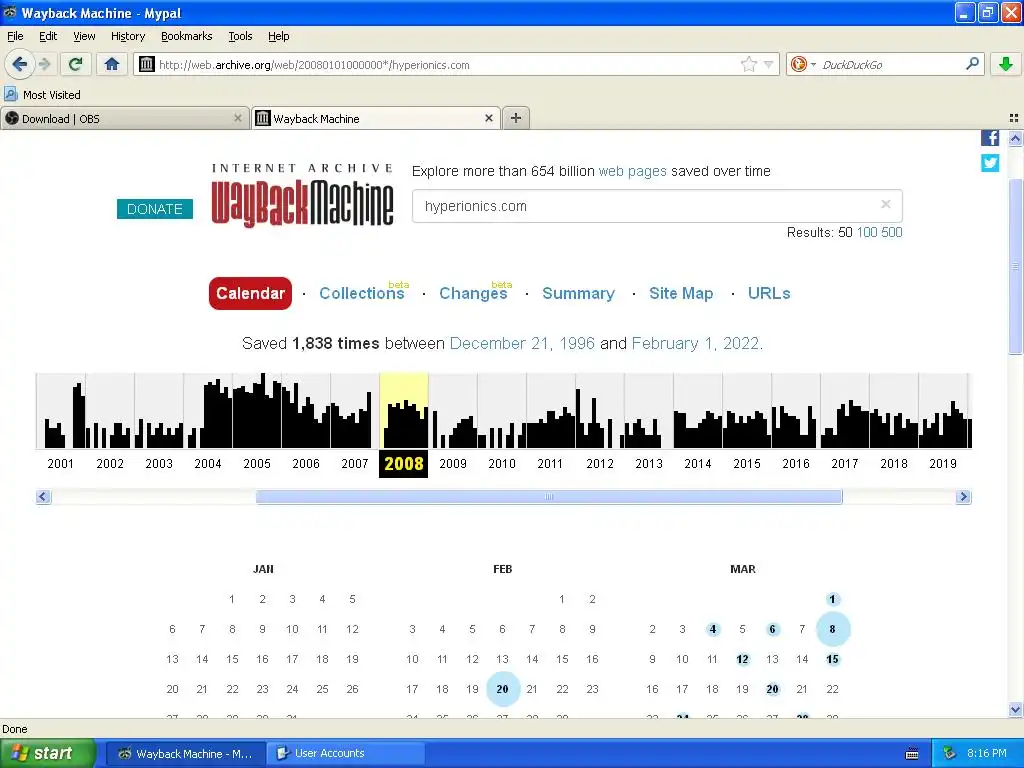Show all tabs grid icon

click(1014, 118)
